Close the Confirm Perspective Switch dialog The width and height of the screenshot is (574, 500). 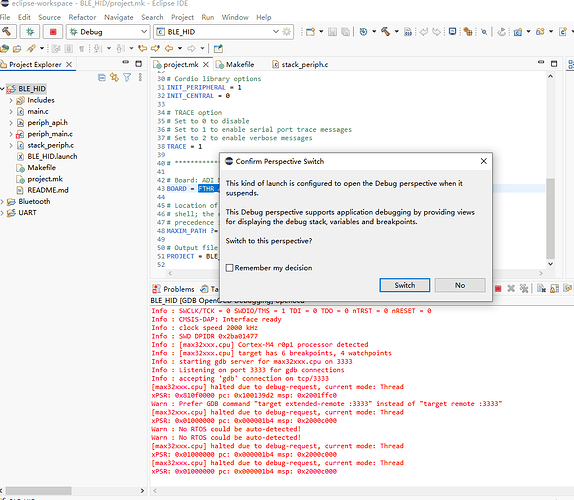(x=484, y=161)
